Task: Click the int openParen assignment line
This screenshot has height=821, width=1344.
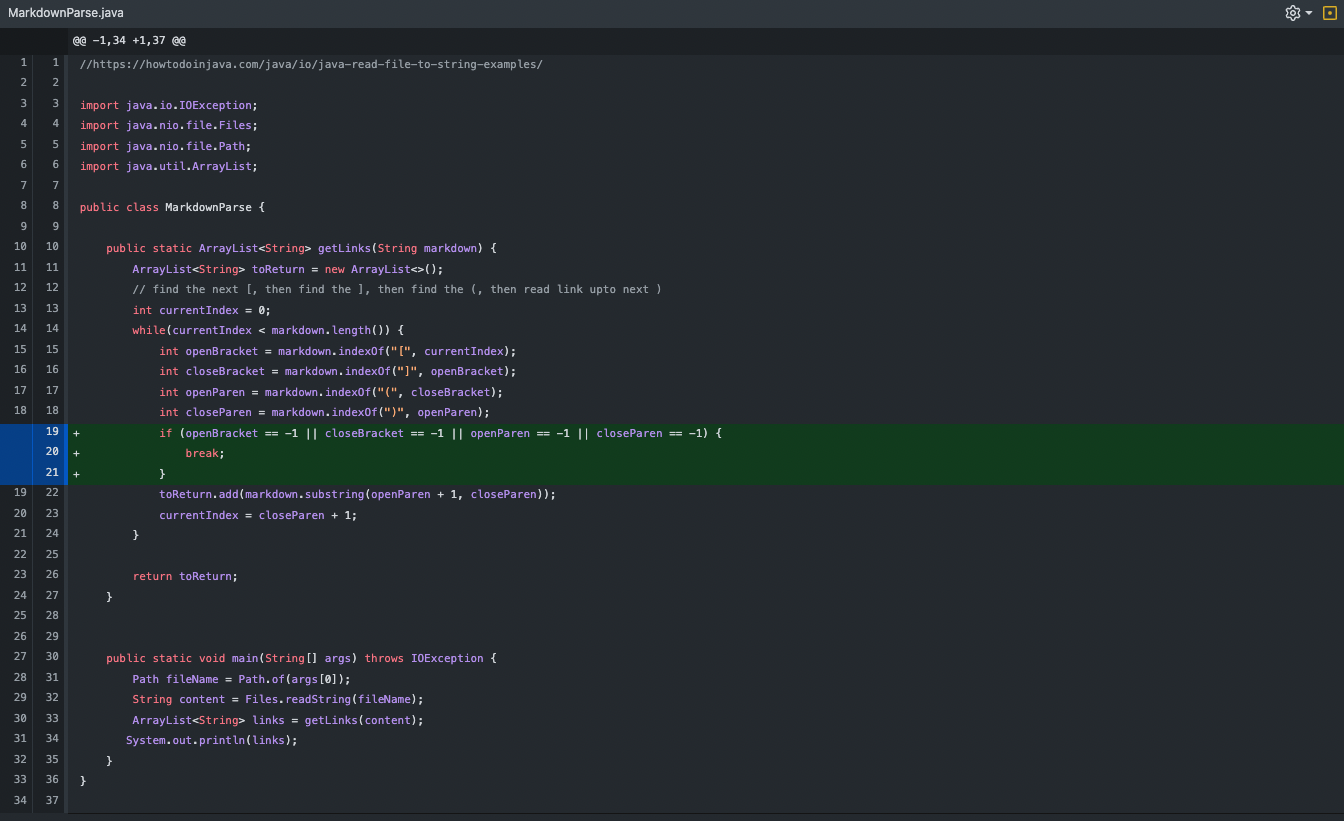Action: coord(331,392)
